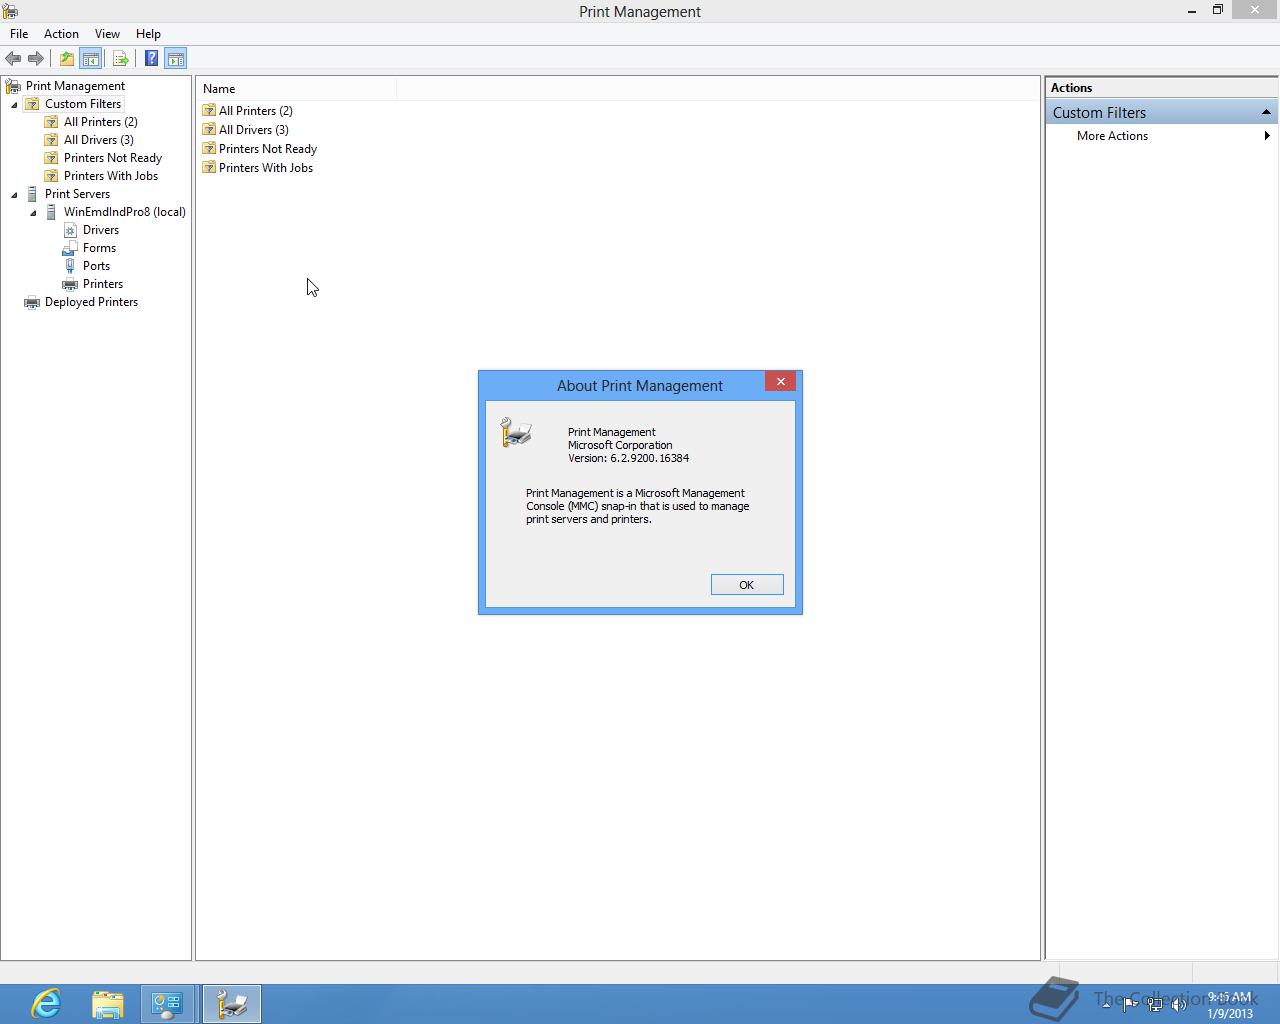Click the server icon beside Print Servers
Viewport: 1280px width, 1024px height.
(x=32, y=194)
